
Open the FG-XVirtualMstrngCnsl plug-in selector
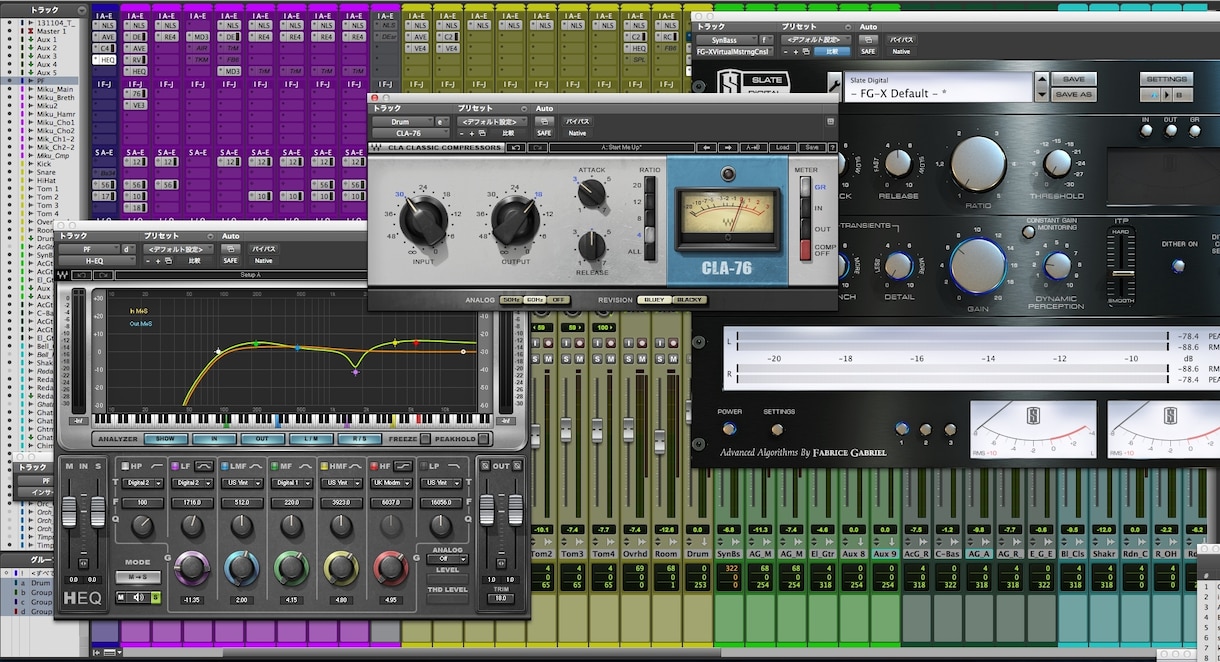click(734, 51)
